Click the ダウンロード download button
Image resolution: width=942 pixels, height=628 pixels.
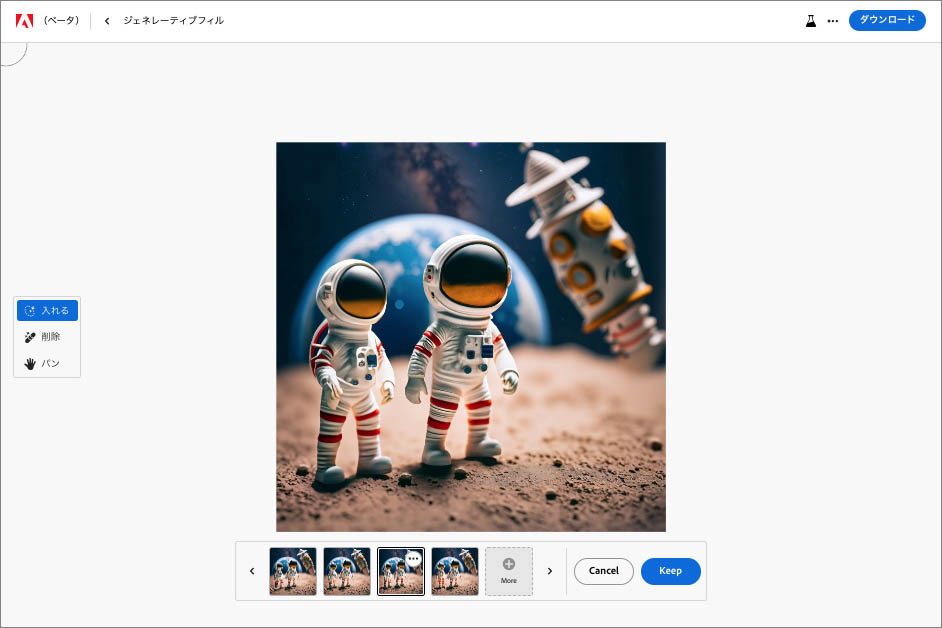coord(887,20)
